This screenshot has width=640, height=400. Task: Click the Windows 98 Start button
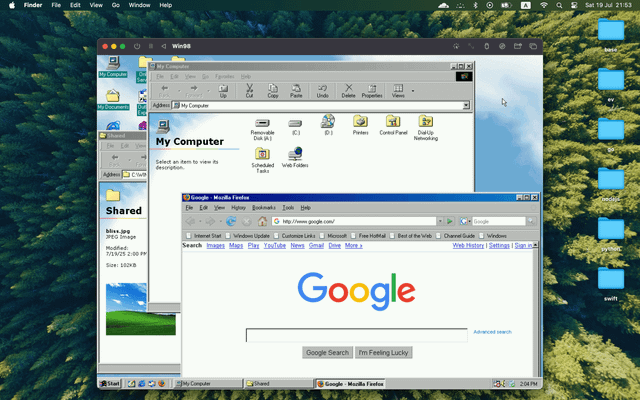coord(110,384)
